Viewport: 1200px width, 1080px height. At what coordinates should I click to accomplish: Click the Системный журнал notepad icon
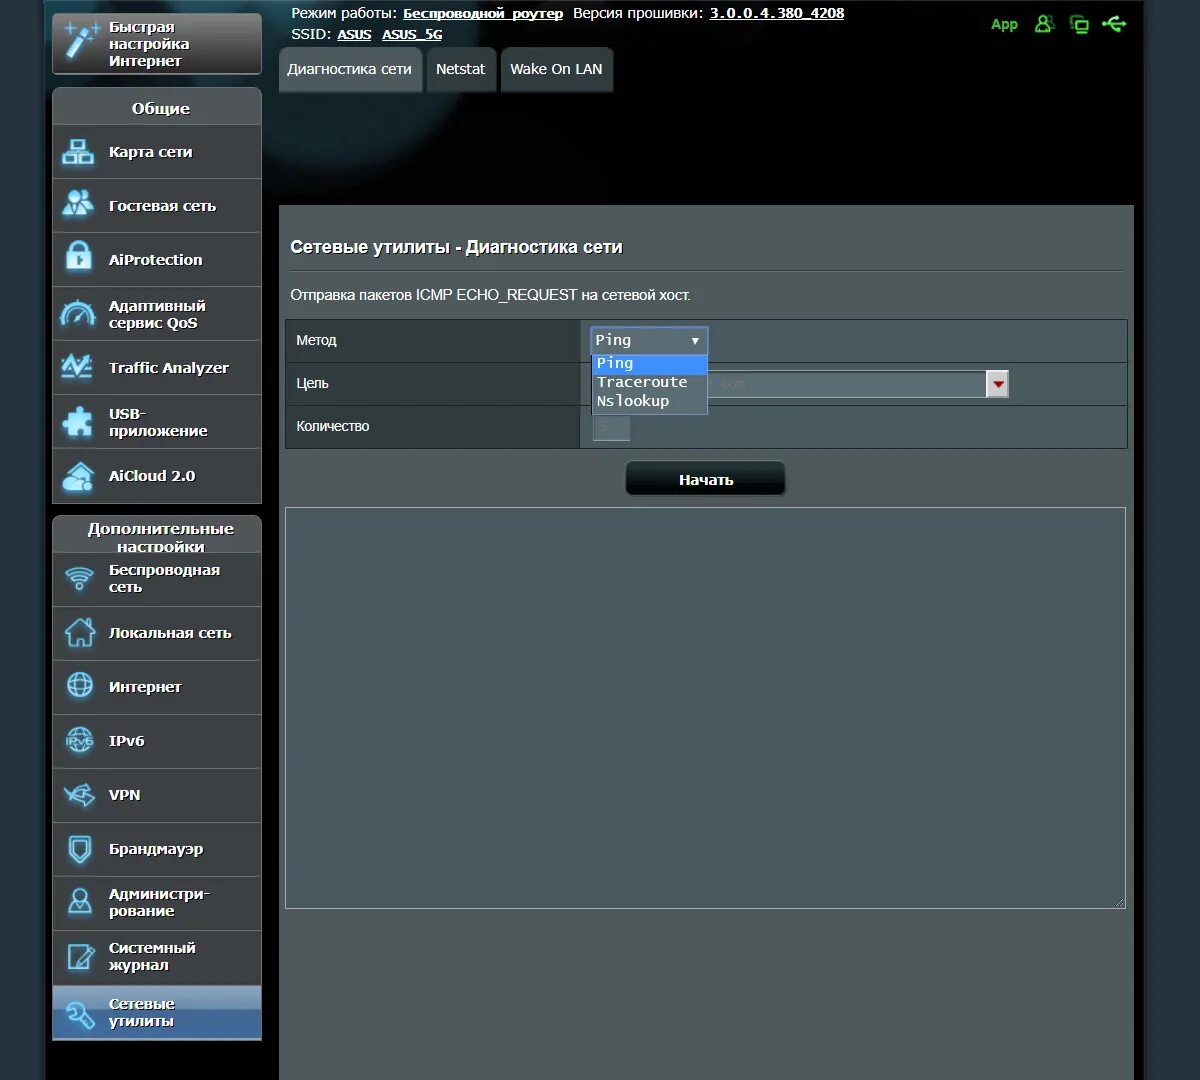(79, 956)
